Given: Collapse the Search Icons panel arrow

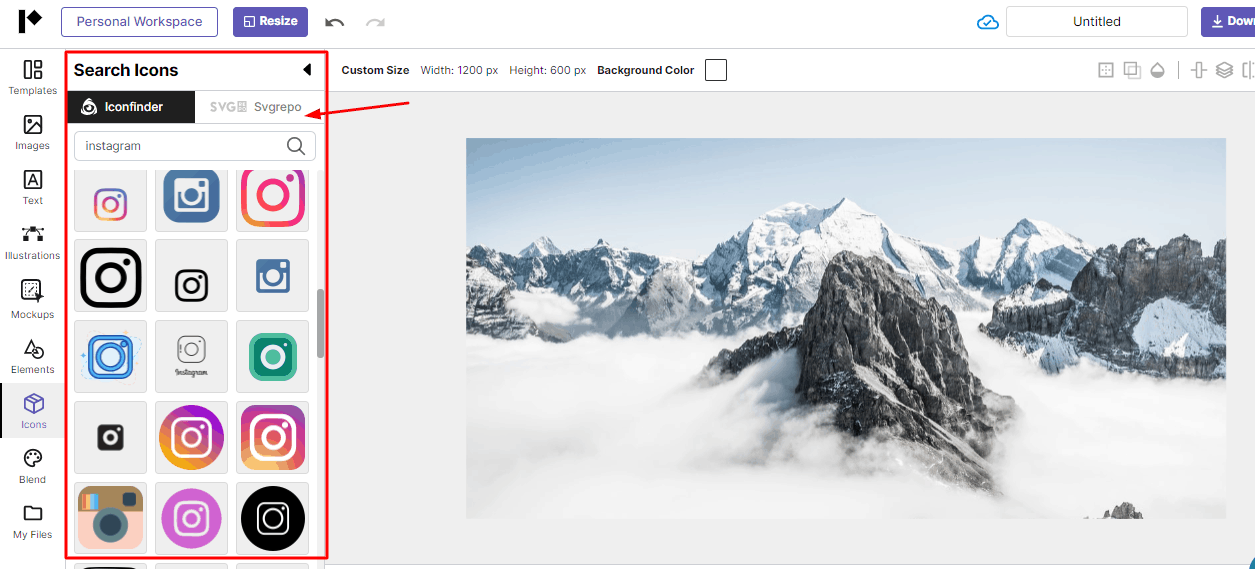Looking at the screenshot, I should (x=307, y=70).
